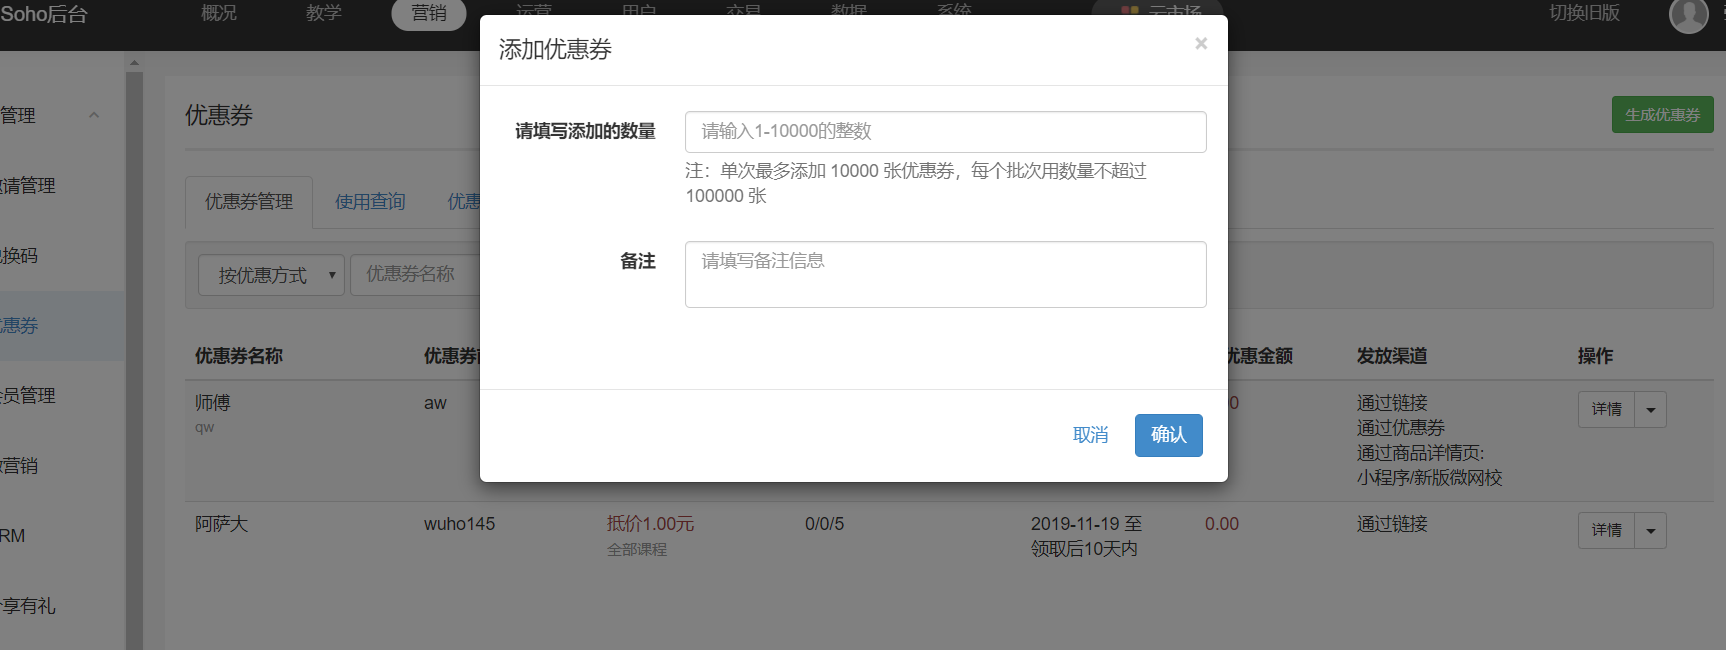Click the 生成优惠券 green button

click(1662, 115)
